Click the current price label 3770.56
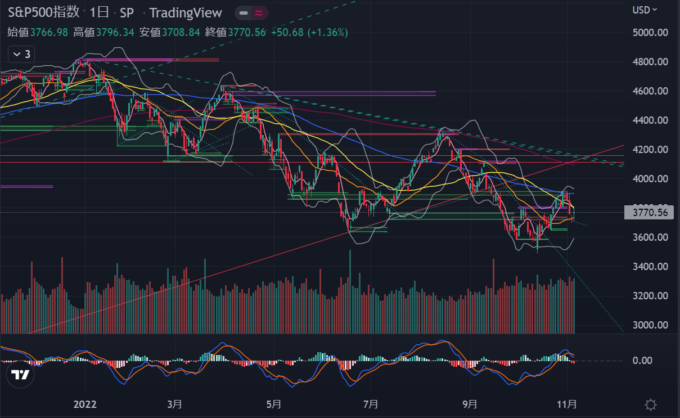 pos(650,212)
